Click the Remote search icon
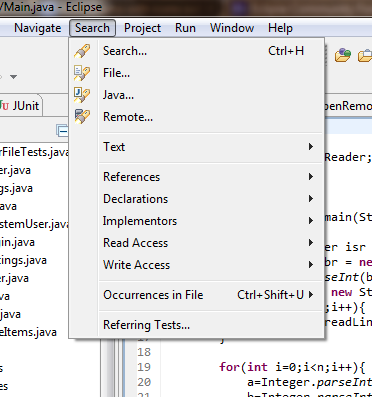Screen dimensions: 389x420 [82, 117]
